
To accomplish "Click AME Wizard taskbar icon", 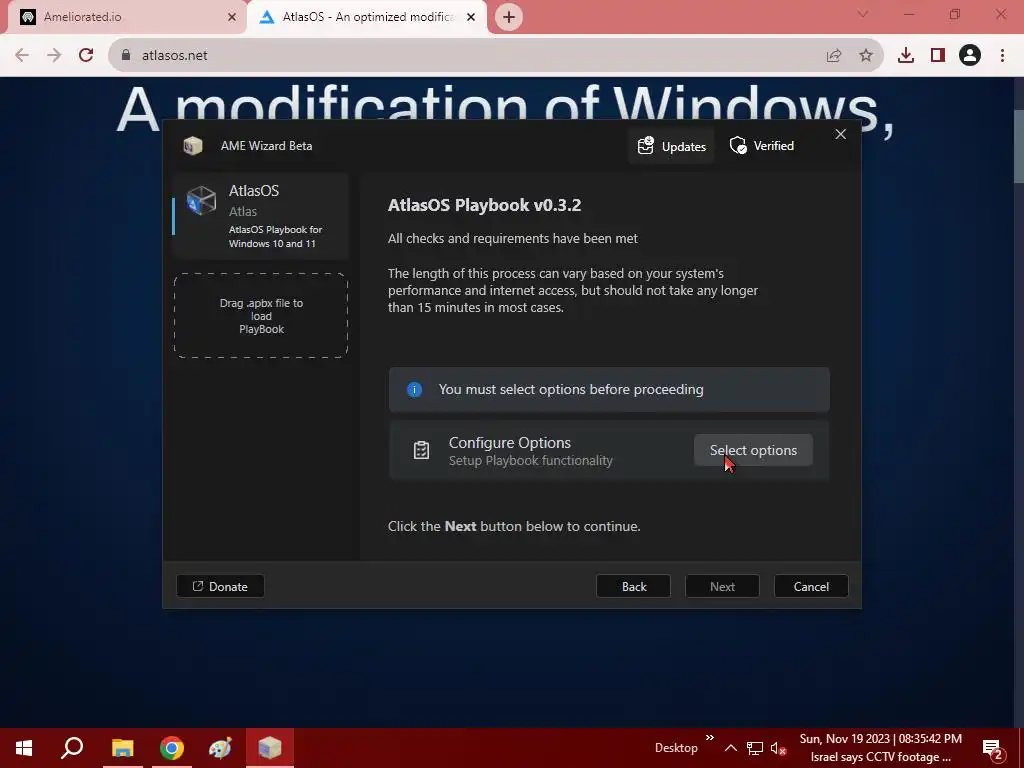I will [269, 748].
